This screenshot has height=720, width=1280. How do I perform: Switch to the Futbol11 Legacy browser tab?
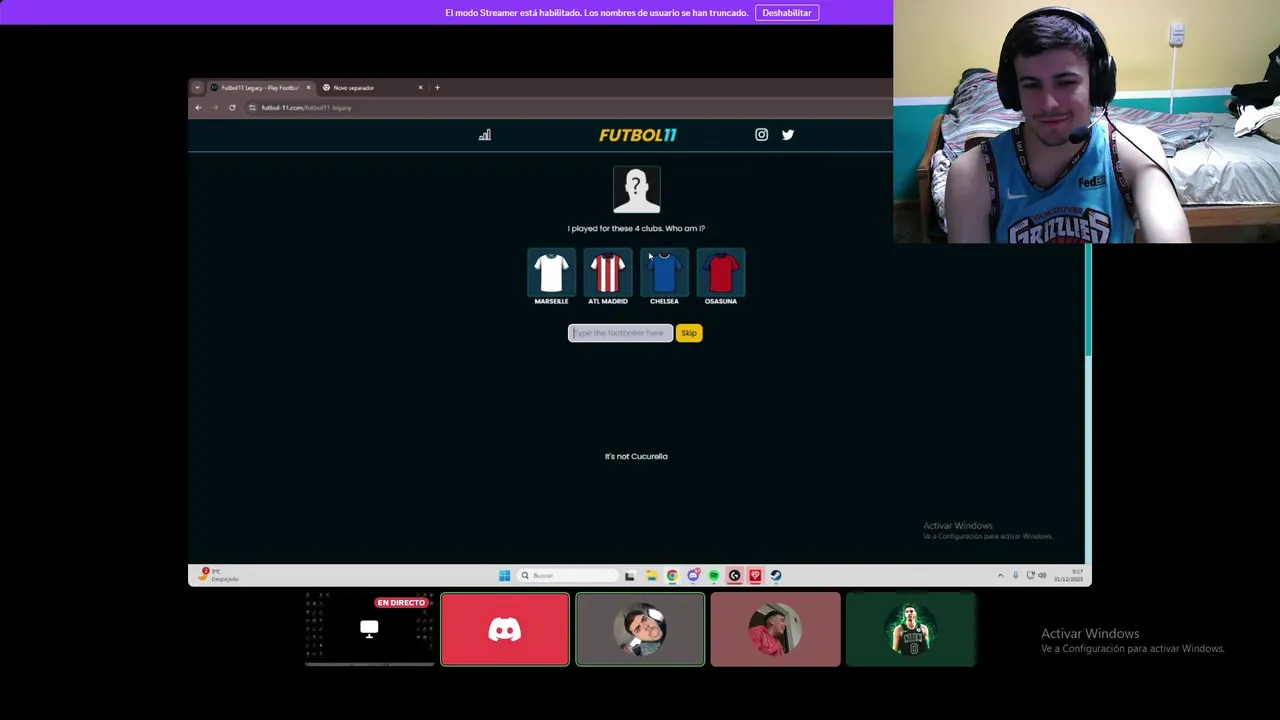(x=259, y=88)
